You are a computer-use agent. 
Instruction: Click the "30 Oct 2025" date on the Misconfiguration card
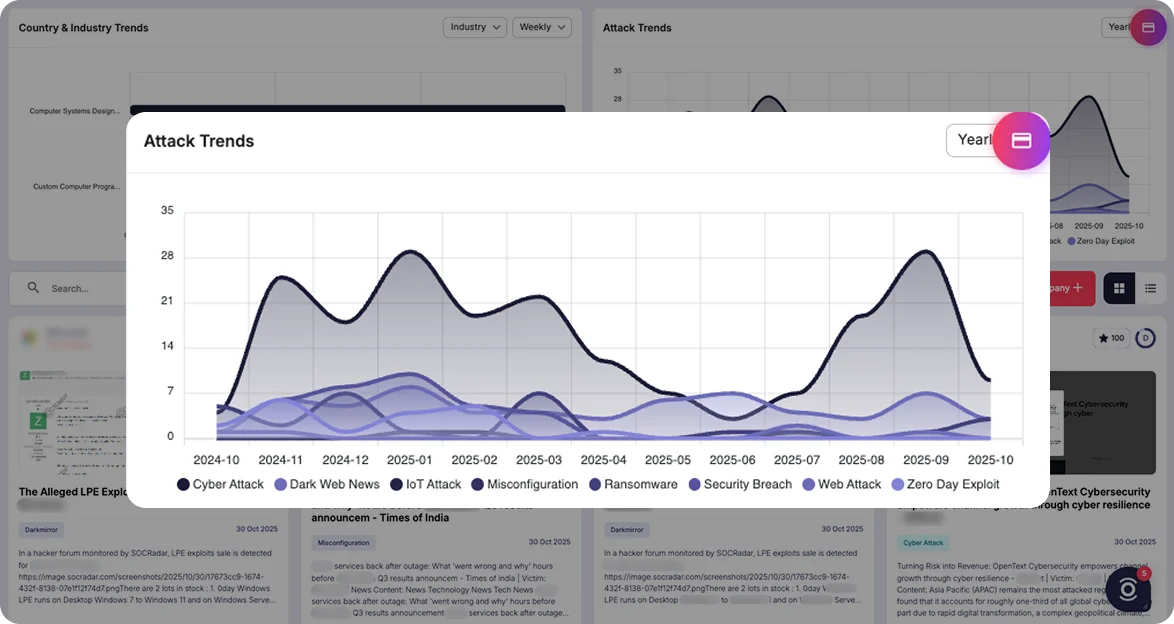(550, 542)
